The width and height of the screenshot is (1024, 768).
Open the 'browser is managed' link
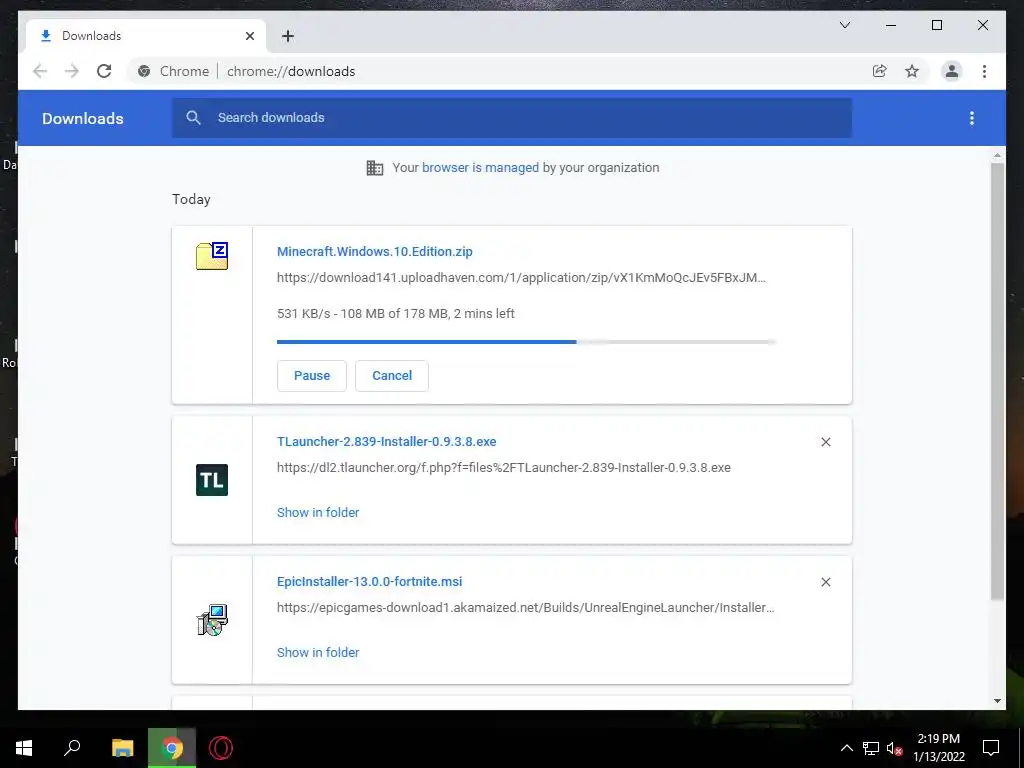pyautogui.click(x=480, y=168)
